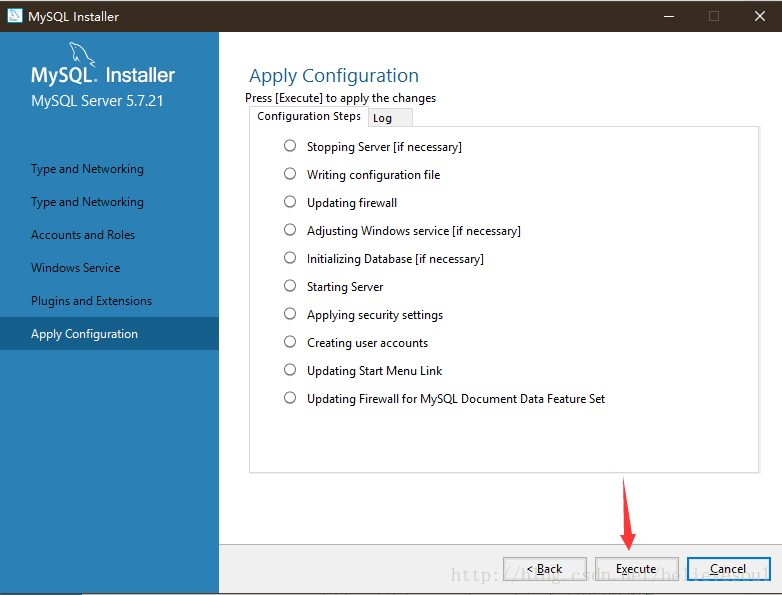Screen dimensions: 782x595
Task: Click the 'Apply Configuration' page heading
Action: coord(334,76)
